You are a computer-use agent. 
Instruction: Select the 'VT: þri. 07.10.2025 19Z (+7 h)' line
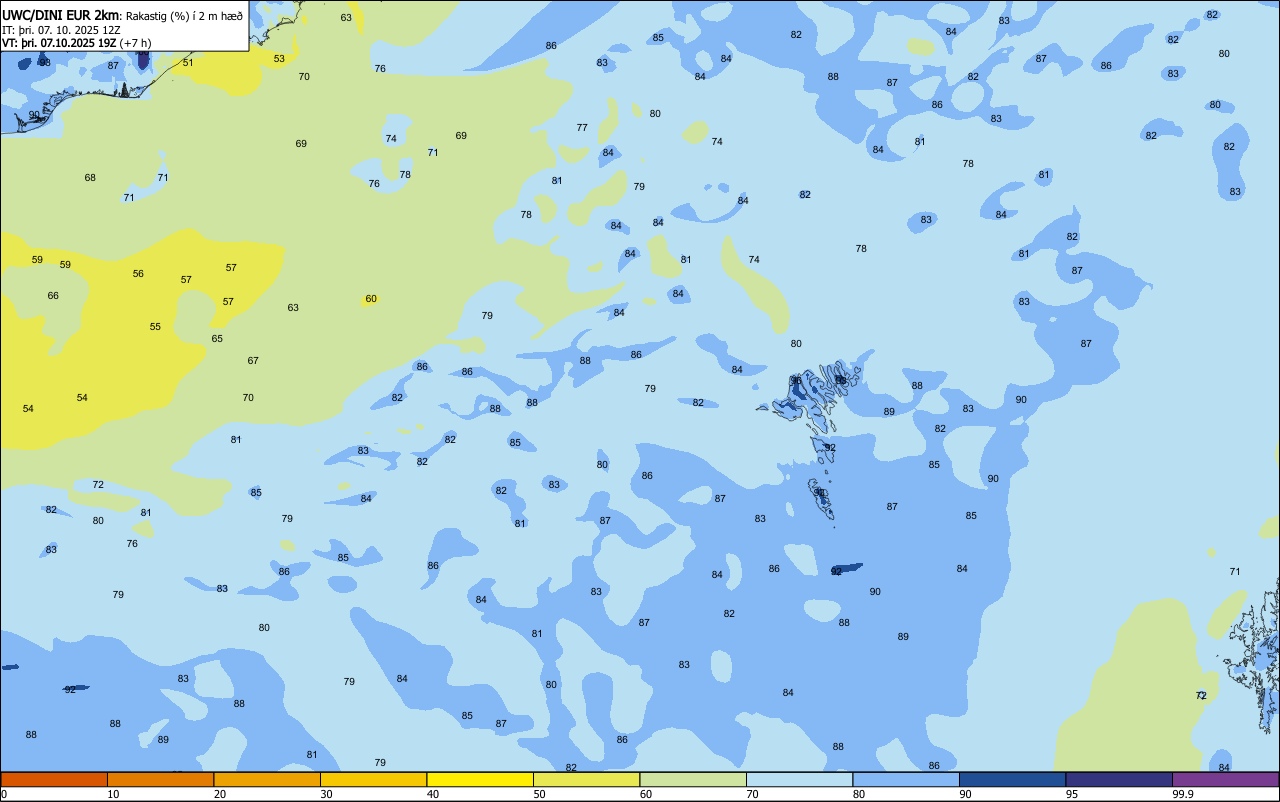pyautogui.click(x=77, y=43)
